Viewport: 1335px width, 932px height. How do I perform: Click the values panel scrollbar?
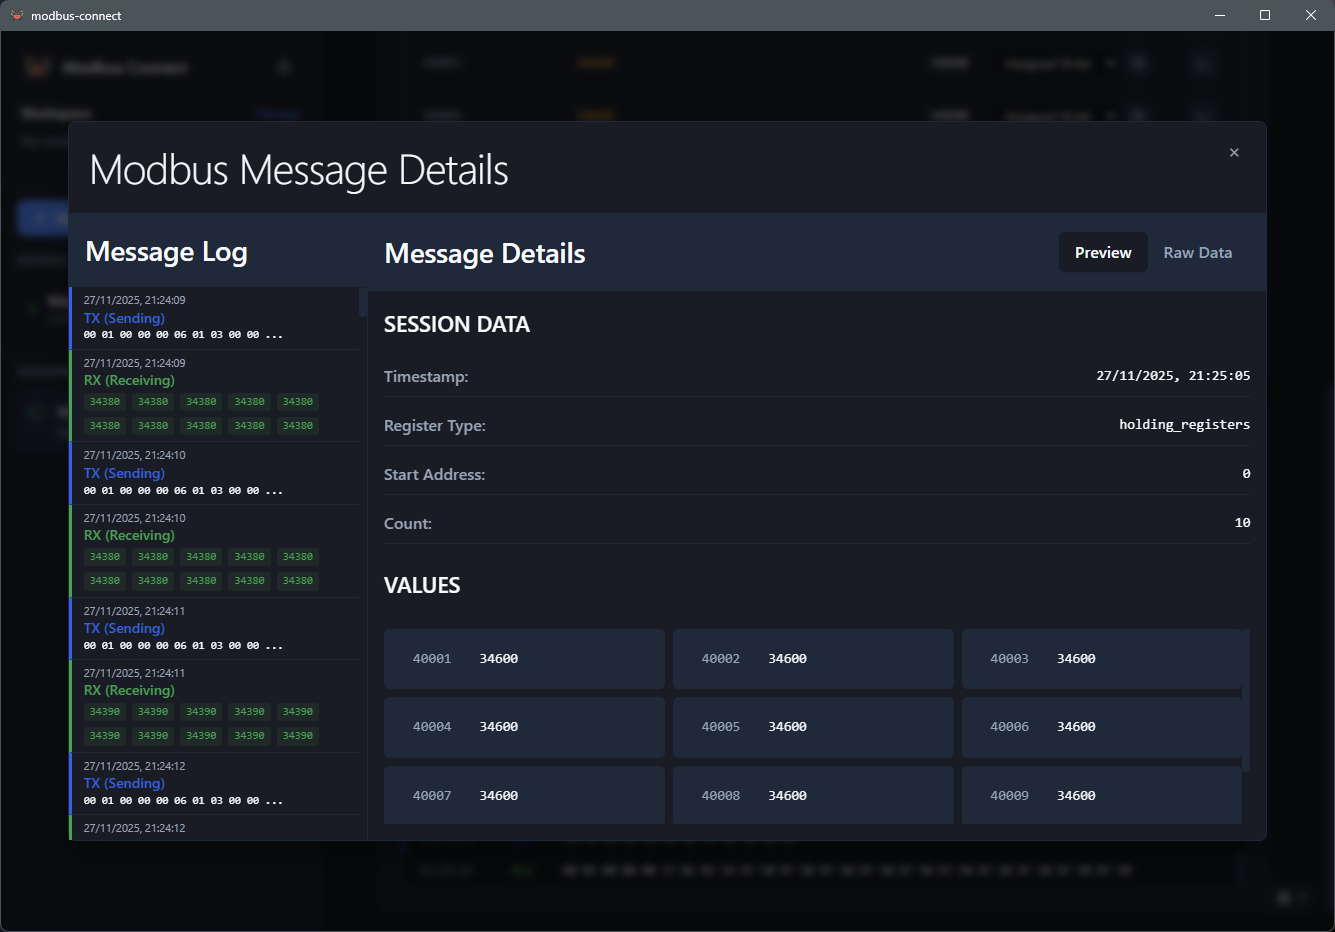click(1248, 700)
